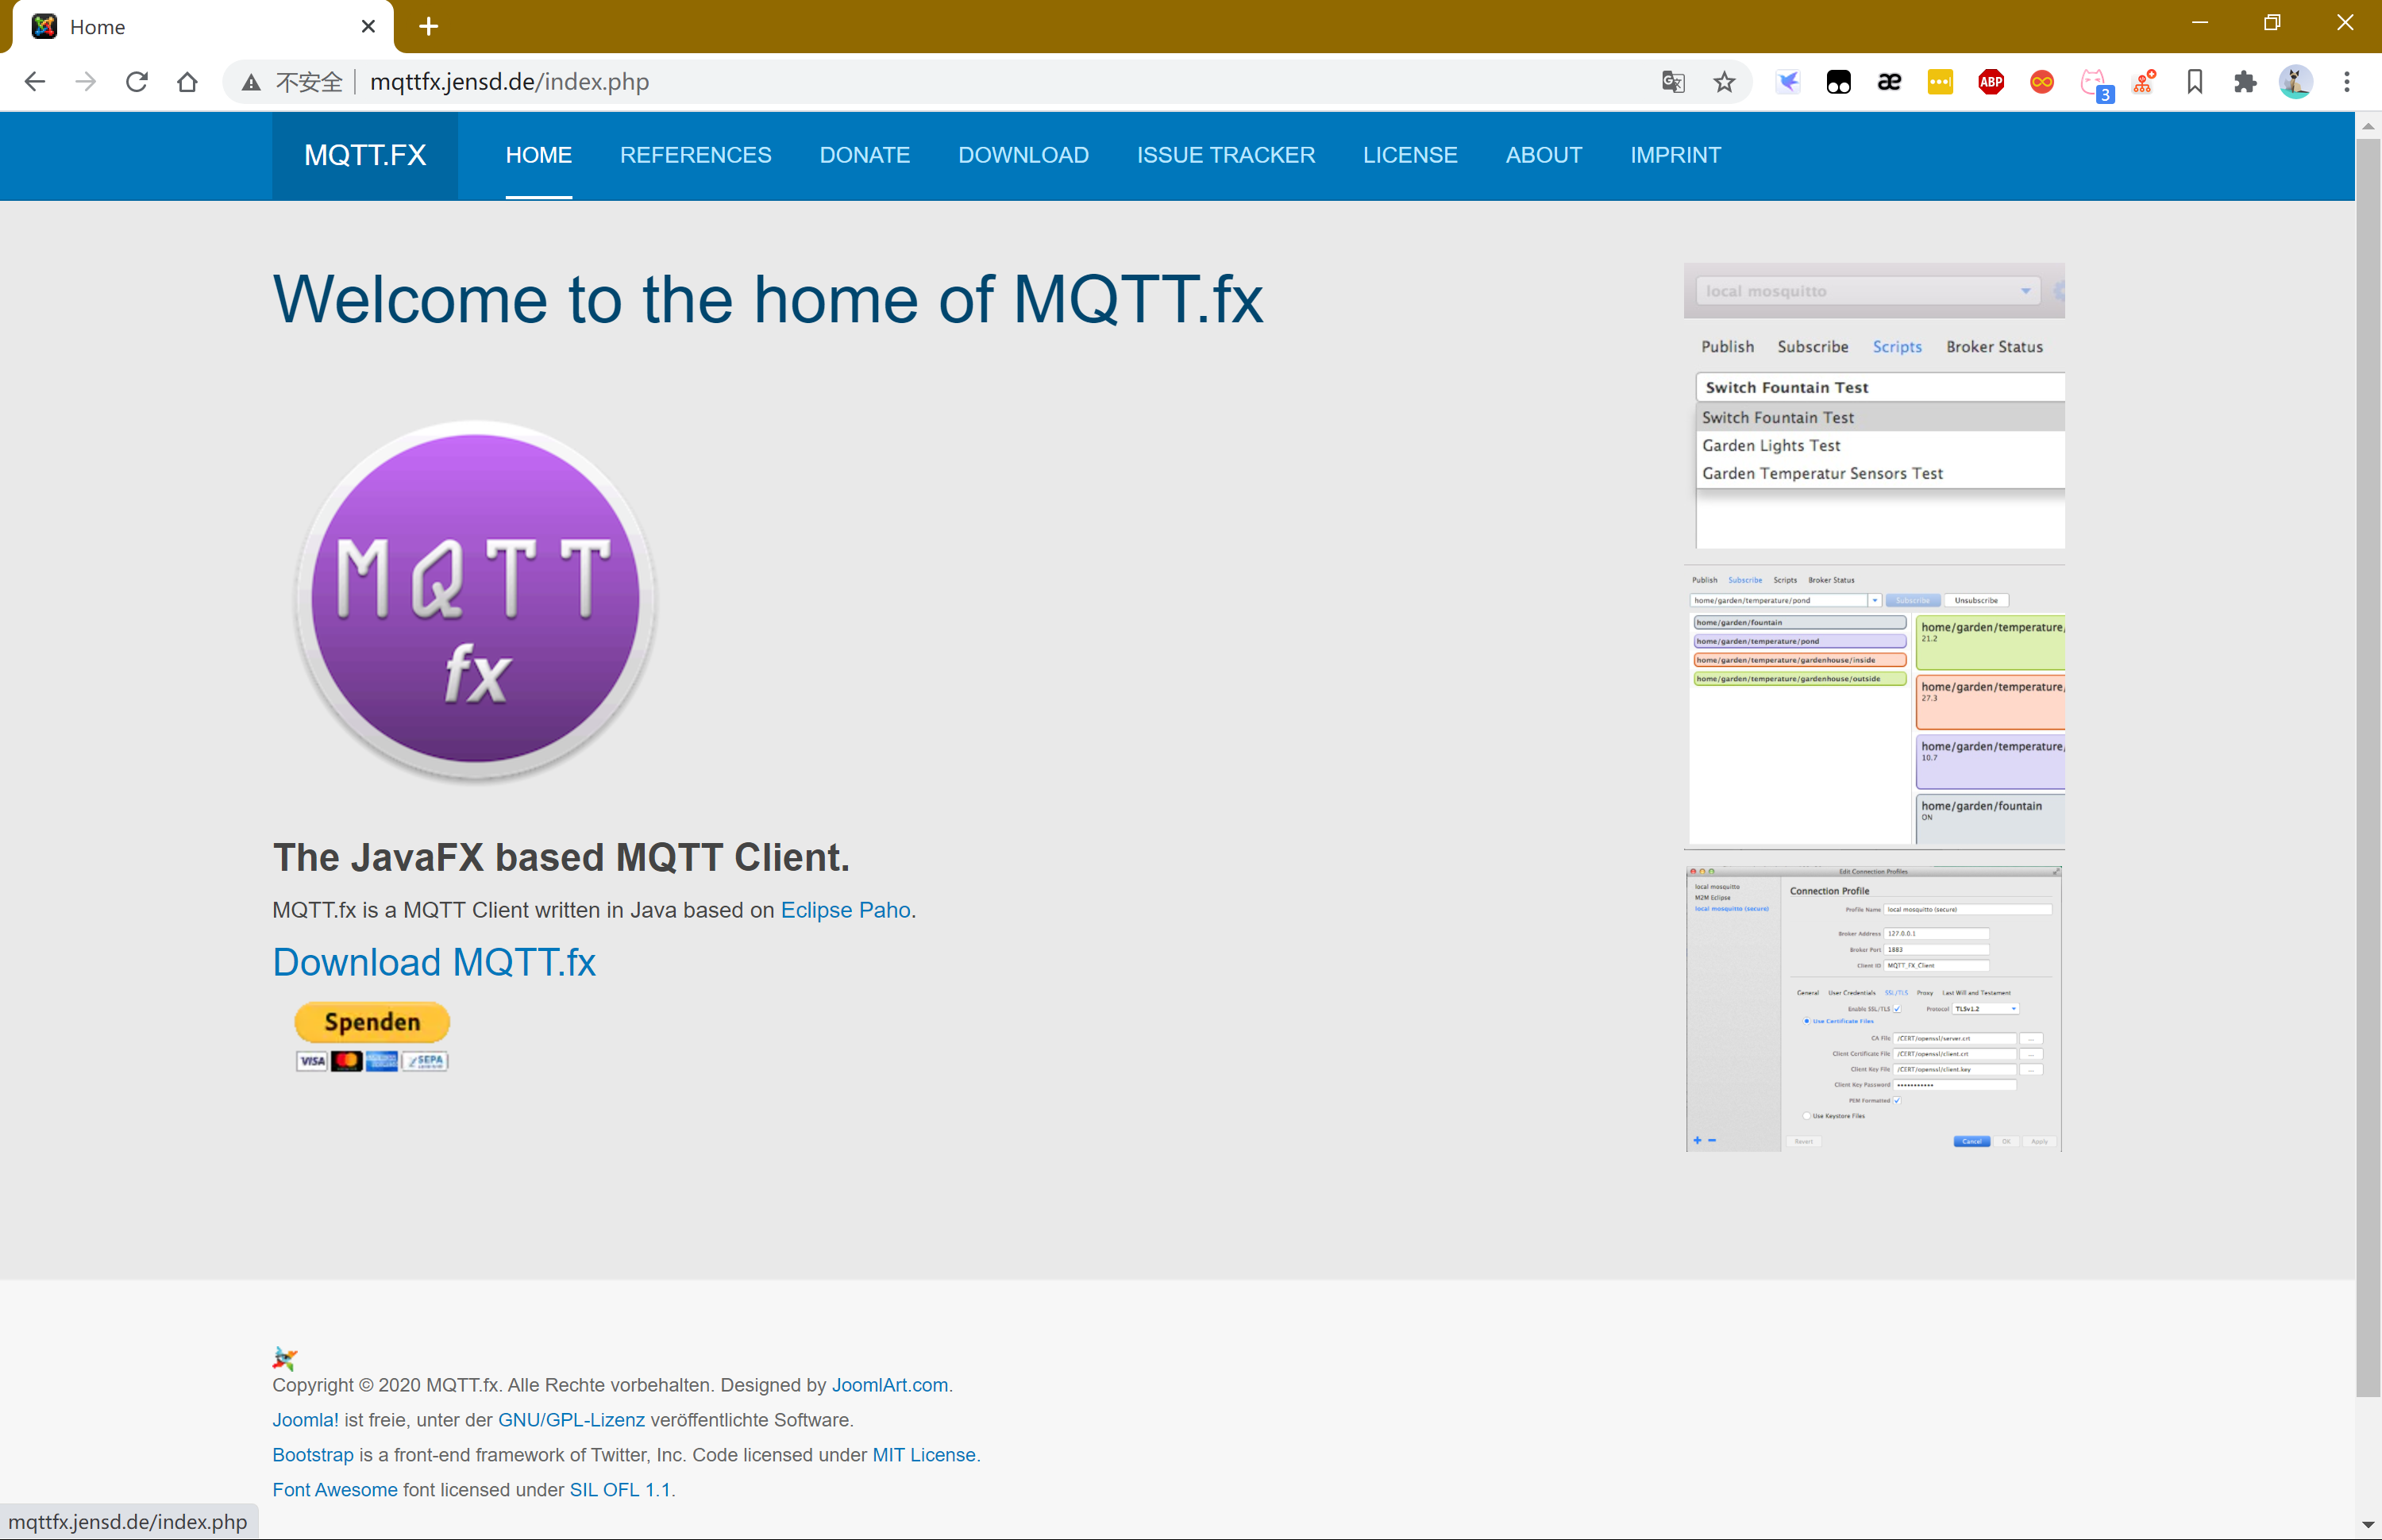This screenshot has width=2382, height=1540.
Task: Click the Joomla icon in the footer
Action: pyautogui.click(x=285, y=1358)
